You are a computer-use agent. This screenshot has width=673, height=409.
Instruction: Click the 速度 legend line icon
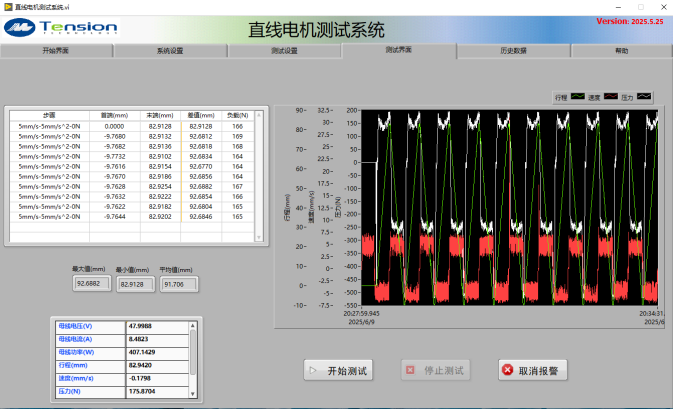(610, 97)
